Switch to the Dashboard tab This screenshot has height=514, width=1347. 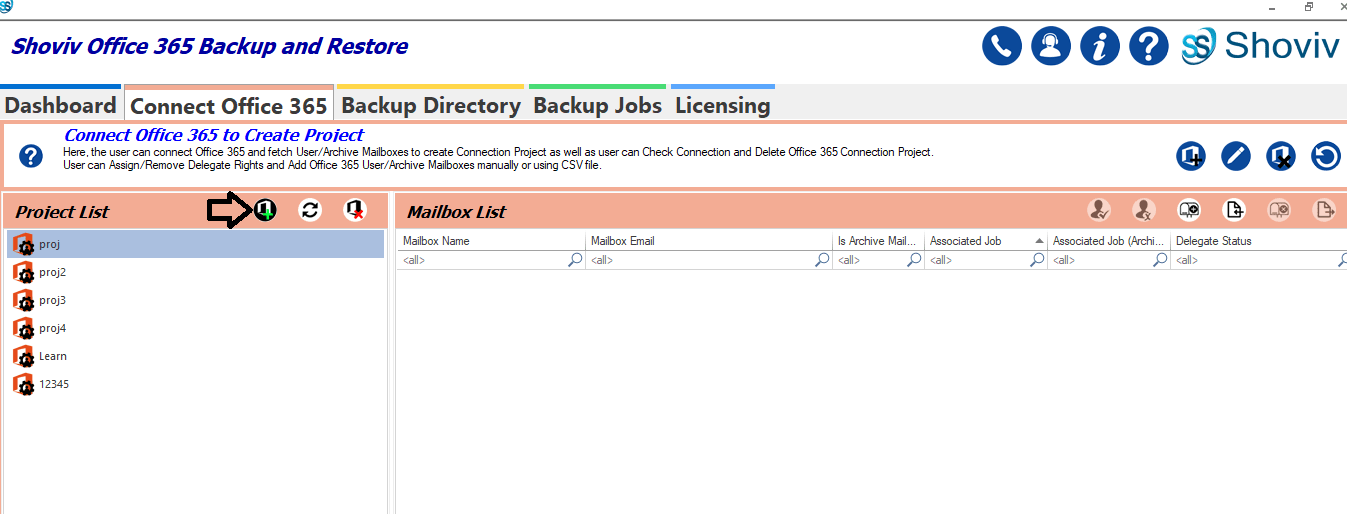[x=61, y=105]
